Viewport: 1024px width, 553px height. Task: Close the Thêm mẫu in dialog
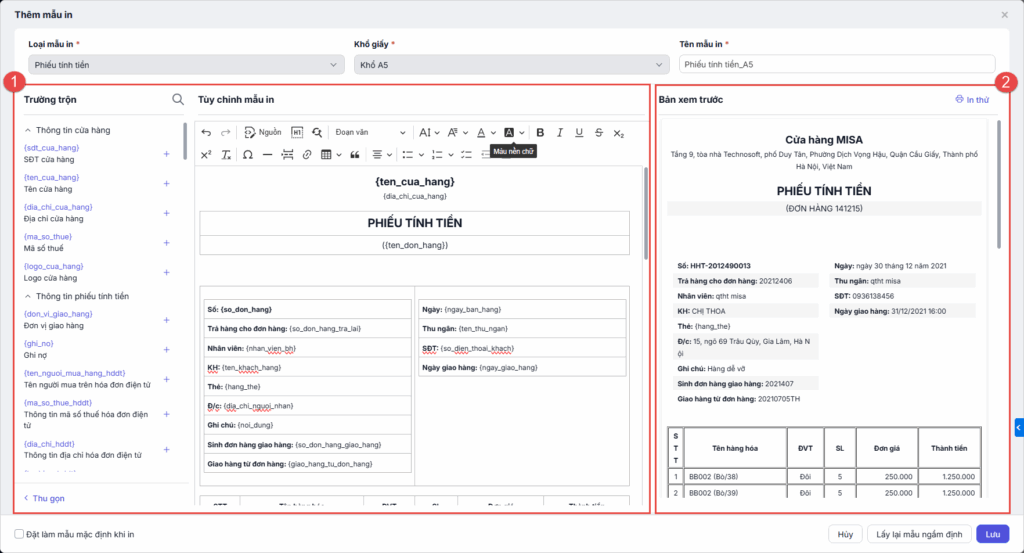pos(1004,14)
